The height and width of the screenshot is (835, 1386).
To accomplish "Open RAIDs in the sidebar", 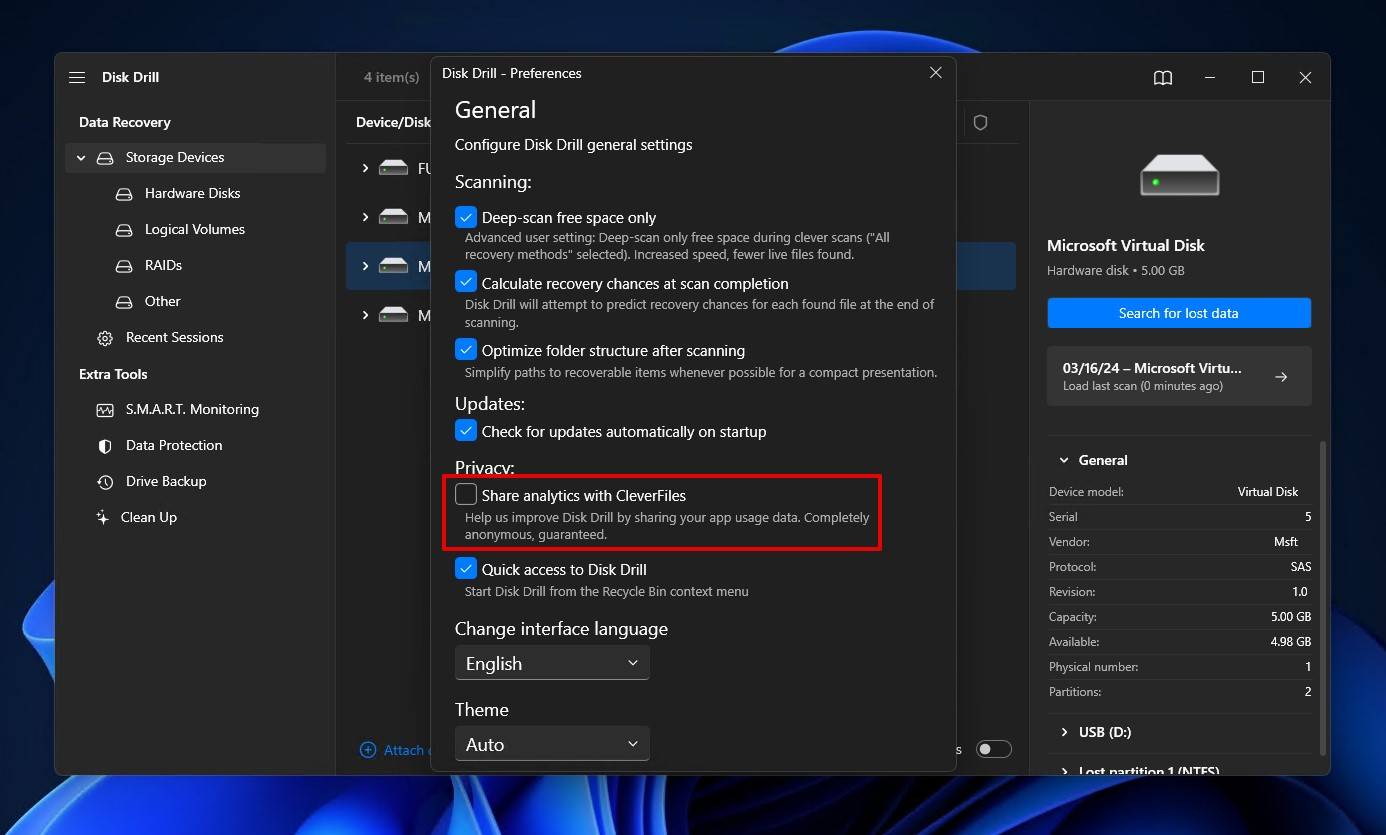I will 163,265.
